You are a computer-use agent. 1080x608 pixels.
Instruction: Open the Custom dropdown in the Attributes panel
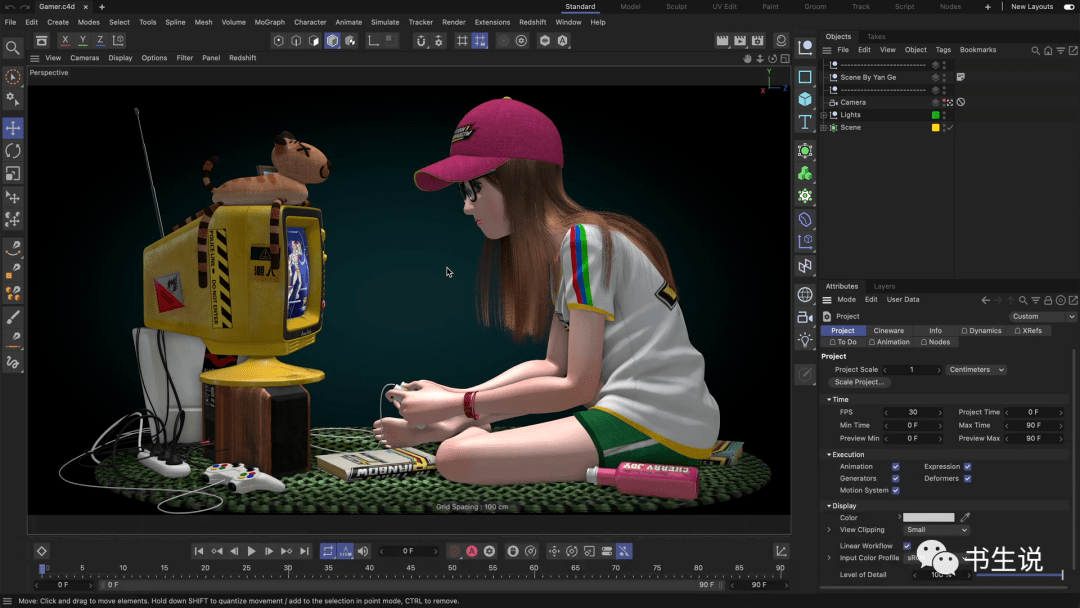(x=1043, y=316)
